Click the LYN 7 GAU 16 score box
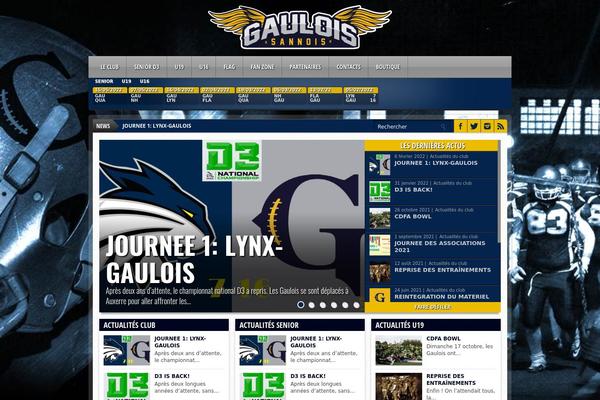600x400 pixels. click(x=361, y=95)
